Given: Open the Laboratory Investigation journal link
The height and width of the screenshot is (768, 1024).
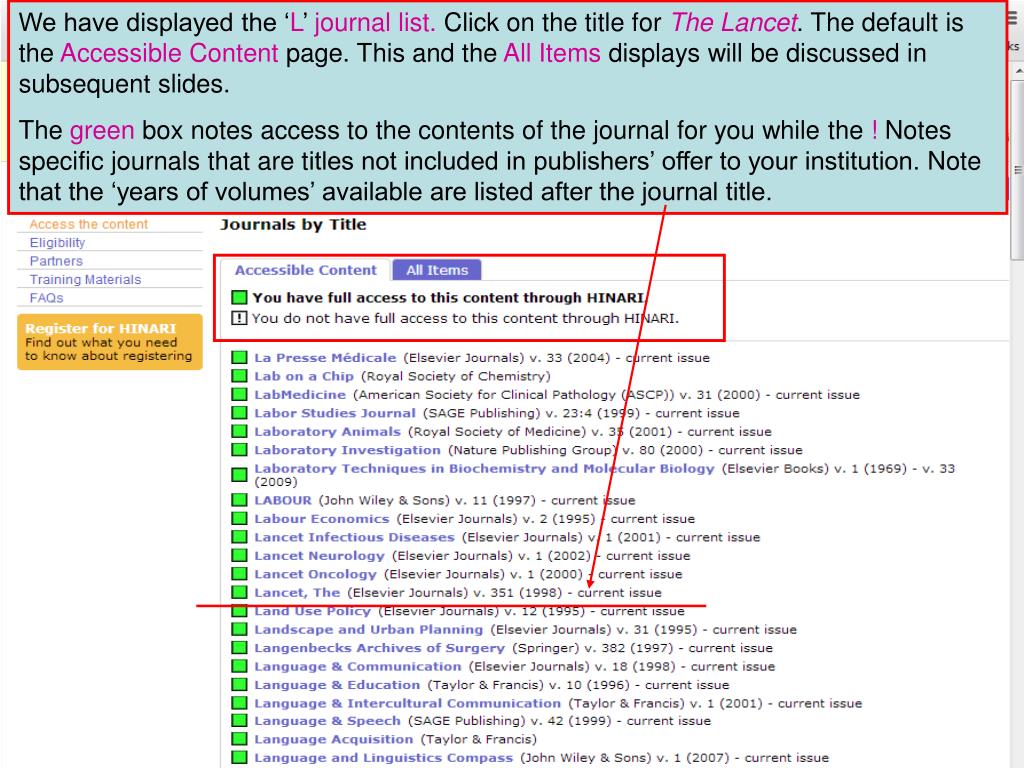Looking at the screenshot, I should click(347, 449).
